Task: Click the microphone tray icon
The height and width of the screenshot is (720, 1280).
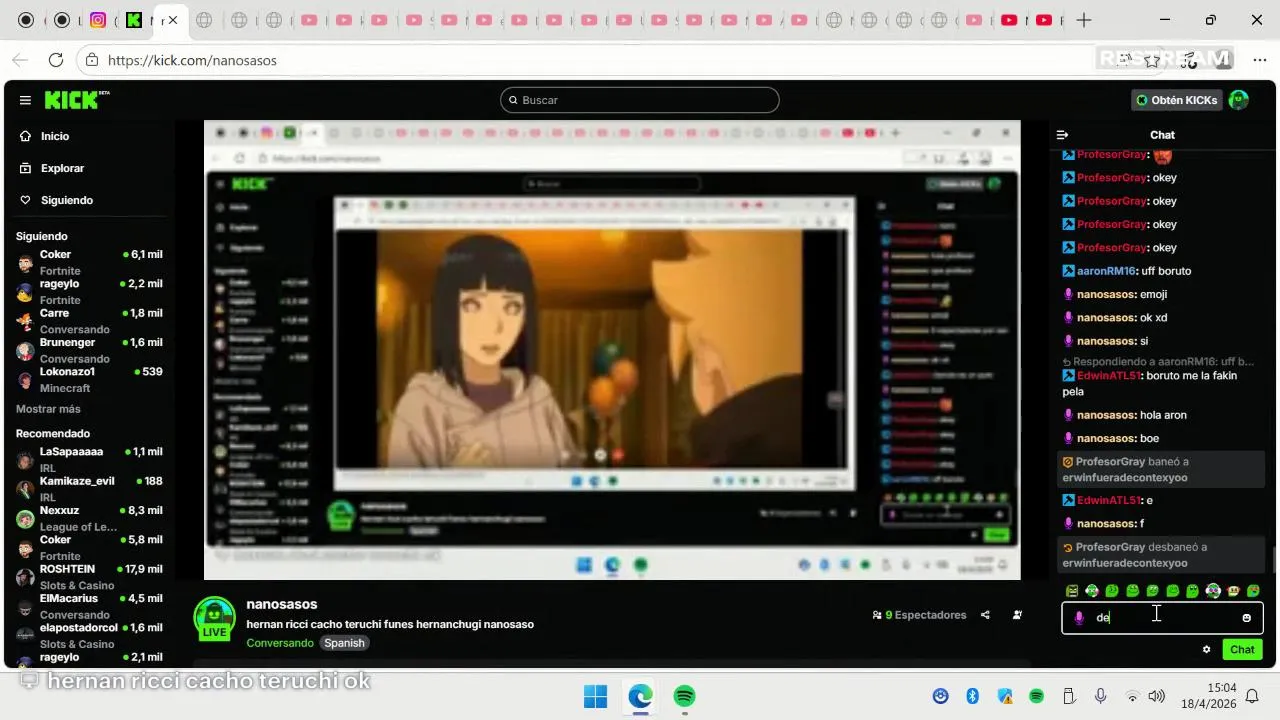Action: point(1100,696)
